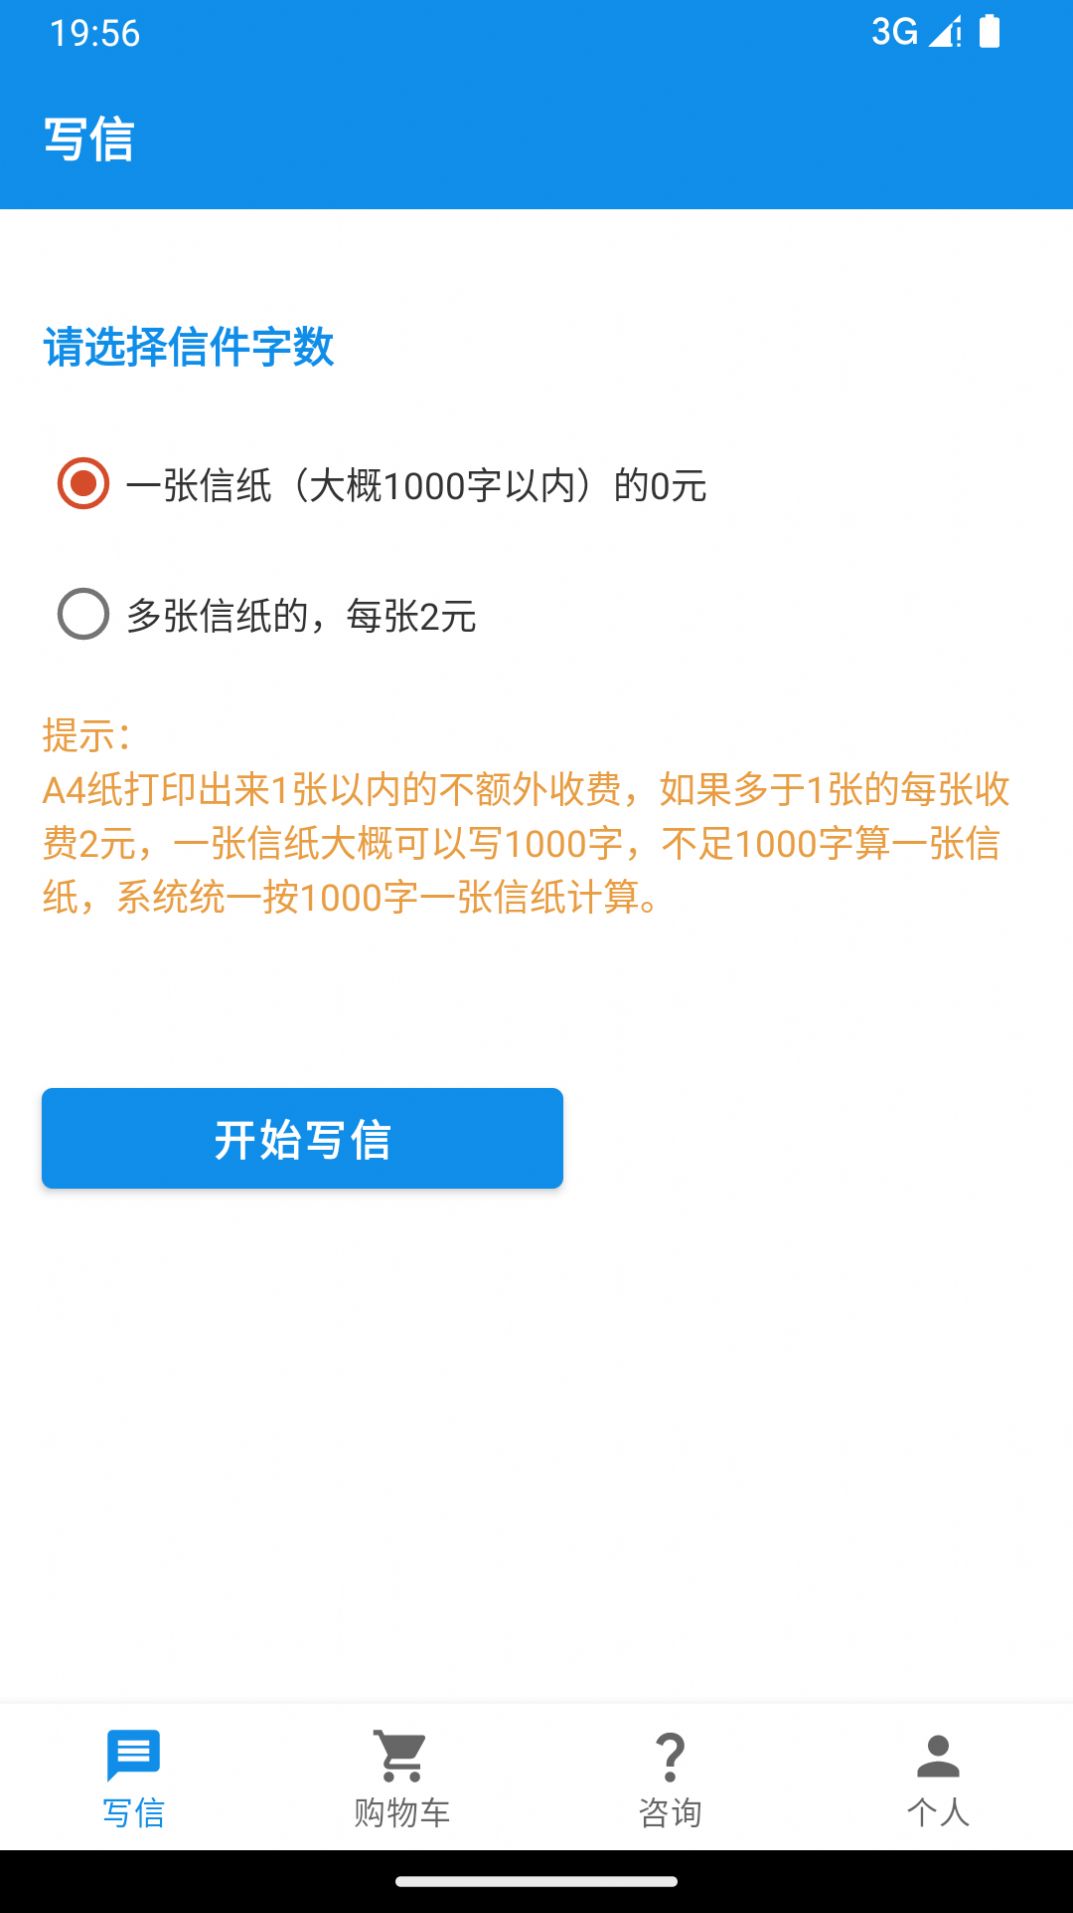
Task: Tap the 多张信纸的，每张2元 option label
Action: pos(301,616)
